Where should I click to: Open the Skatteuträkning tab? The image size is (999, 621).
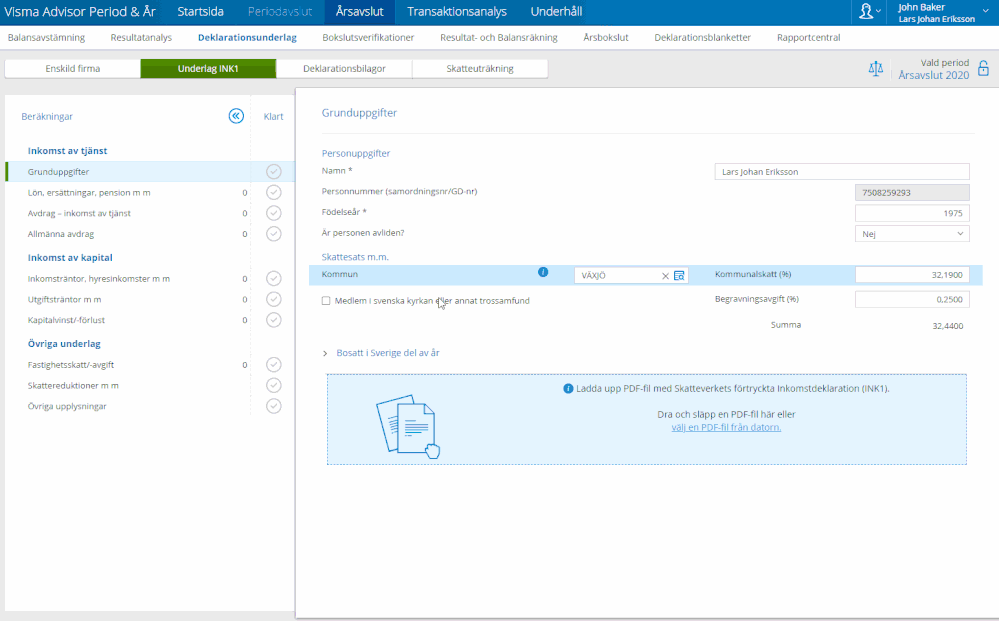[x=480, y=69]
